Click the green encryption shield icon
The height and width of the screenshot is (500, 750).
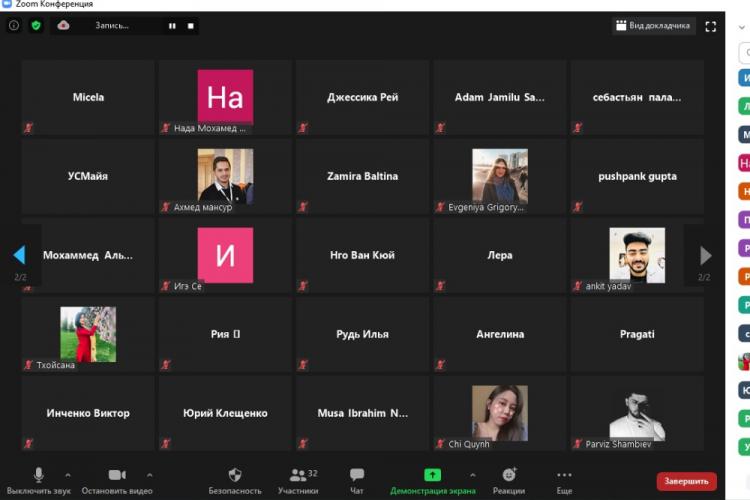(x=36, y=25)
